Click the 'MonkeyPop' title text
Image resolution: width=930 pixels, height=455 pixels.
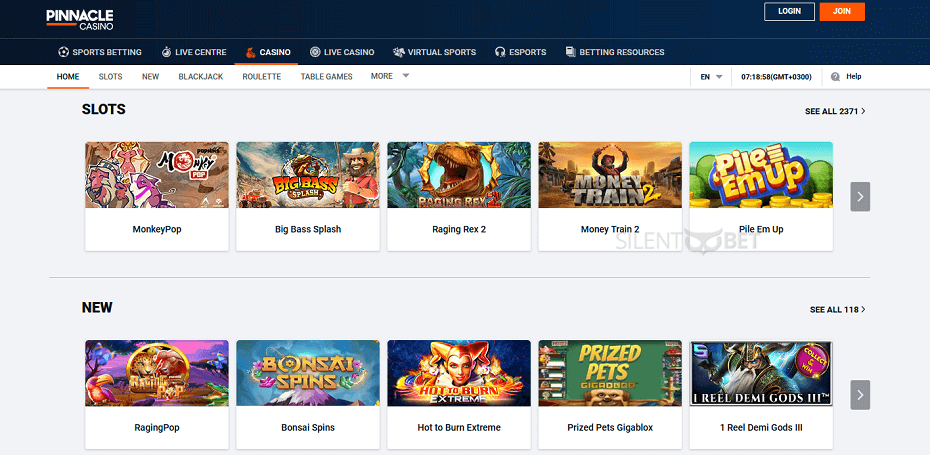pos(157,229)
